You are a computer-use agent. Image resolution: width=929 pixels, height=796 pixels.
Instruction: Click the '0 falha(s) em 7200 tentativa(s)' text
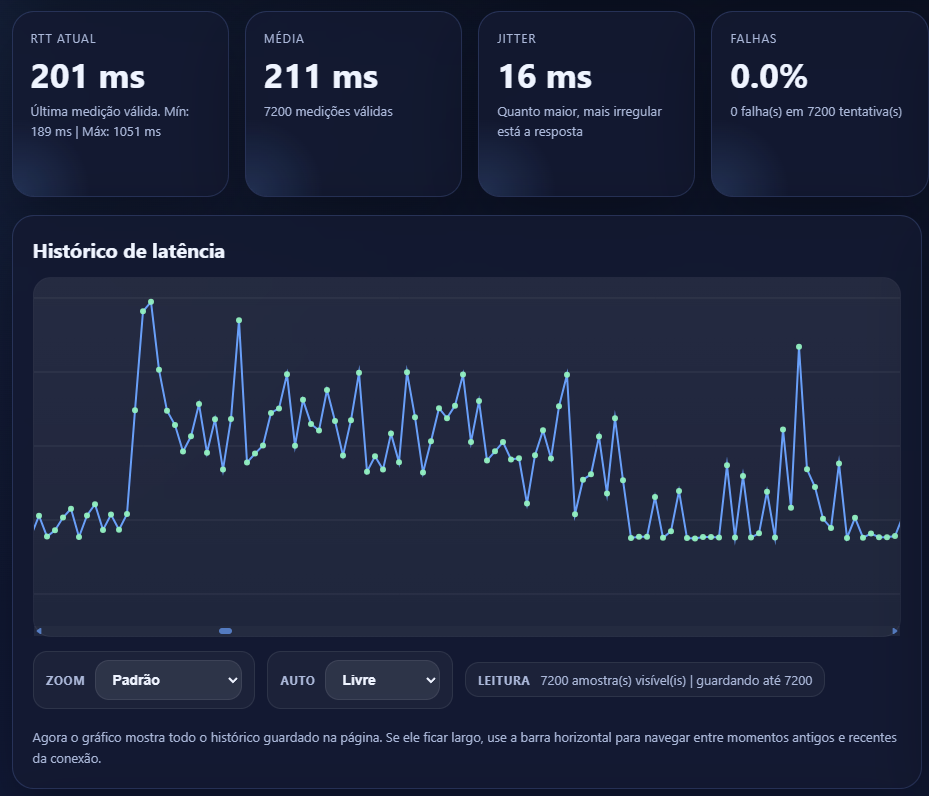[816, 111]
